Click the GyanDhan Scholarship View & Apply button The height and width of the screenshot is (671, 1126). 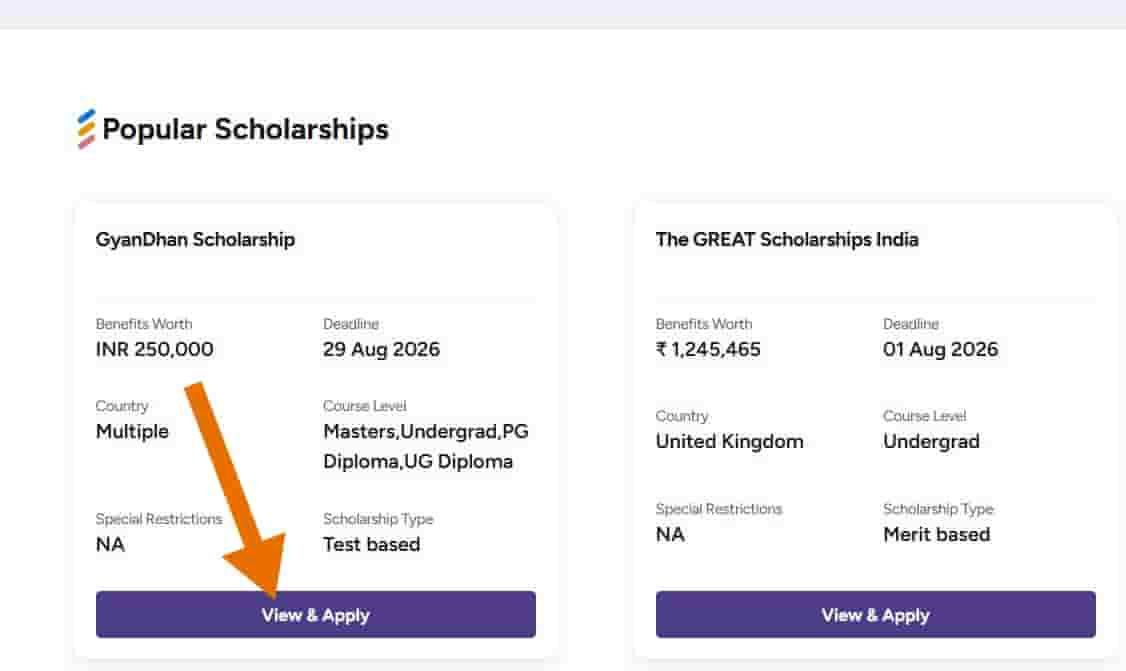[x=316, y=614]
